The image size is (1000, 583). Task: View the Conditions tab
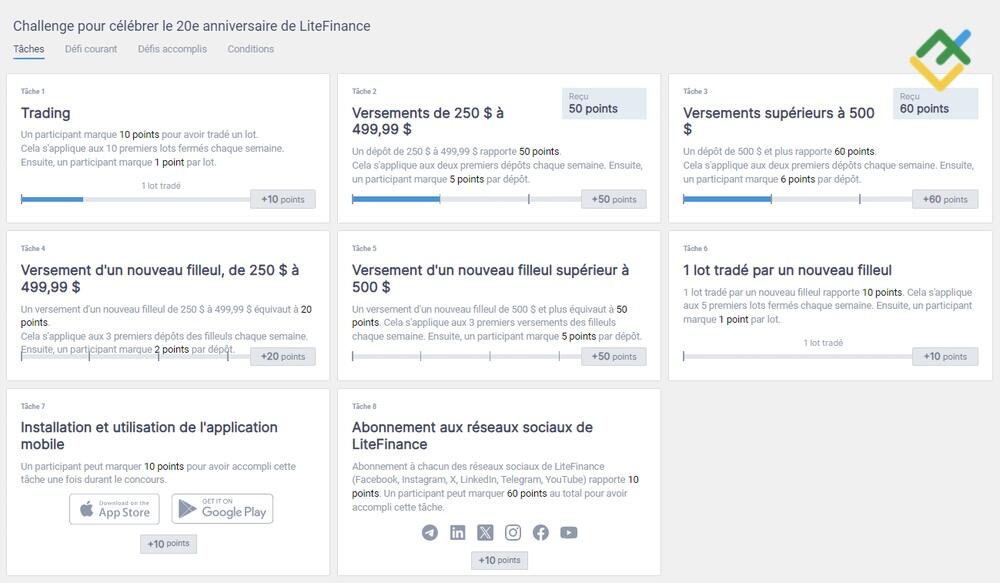pyautogui.click(x=251, y=49)
